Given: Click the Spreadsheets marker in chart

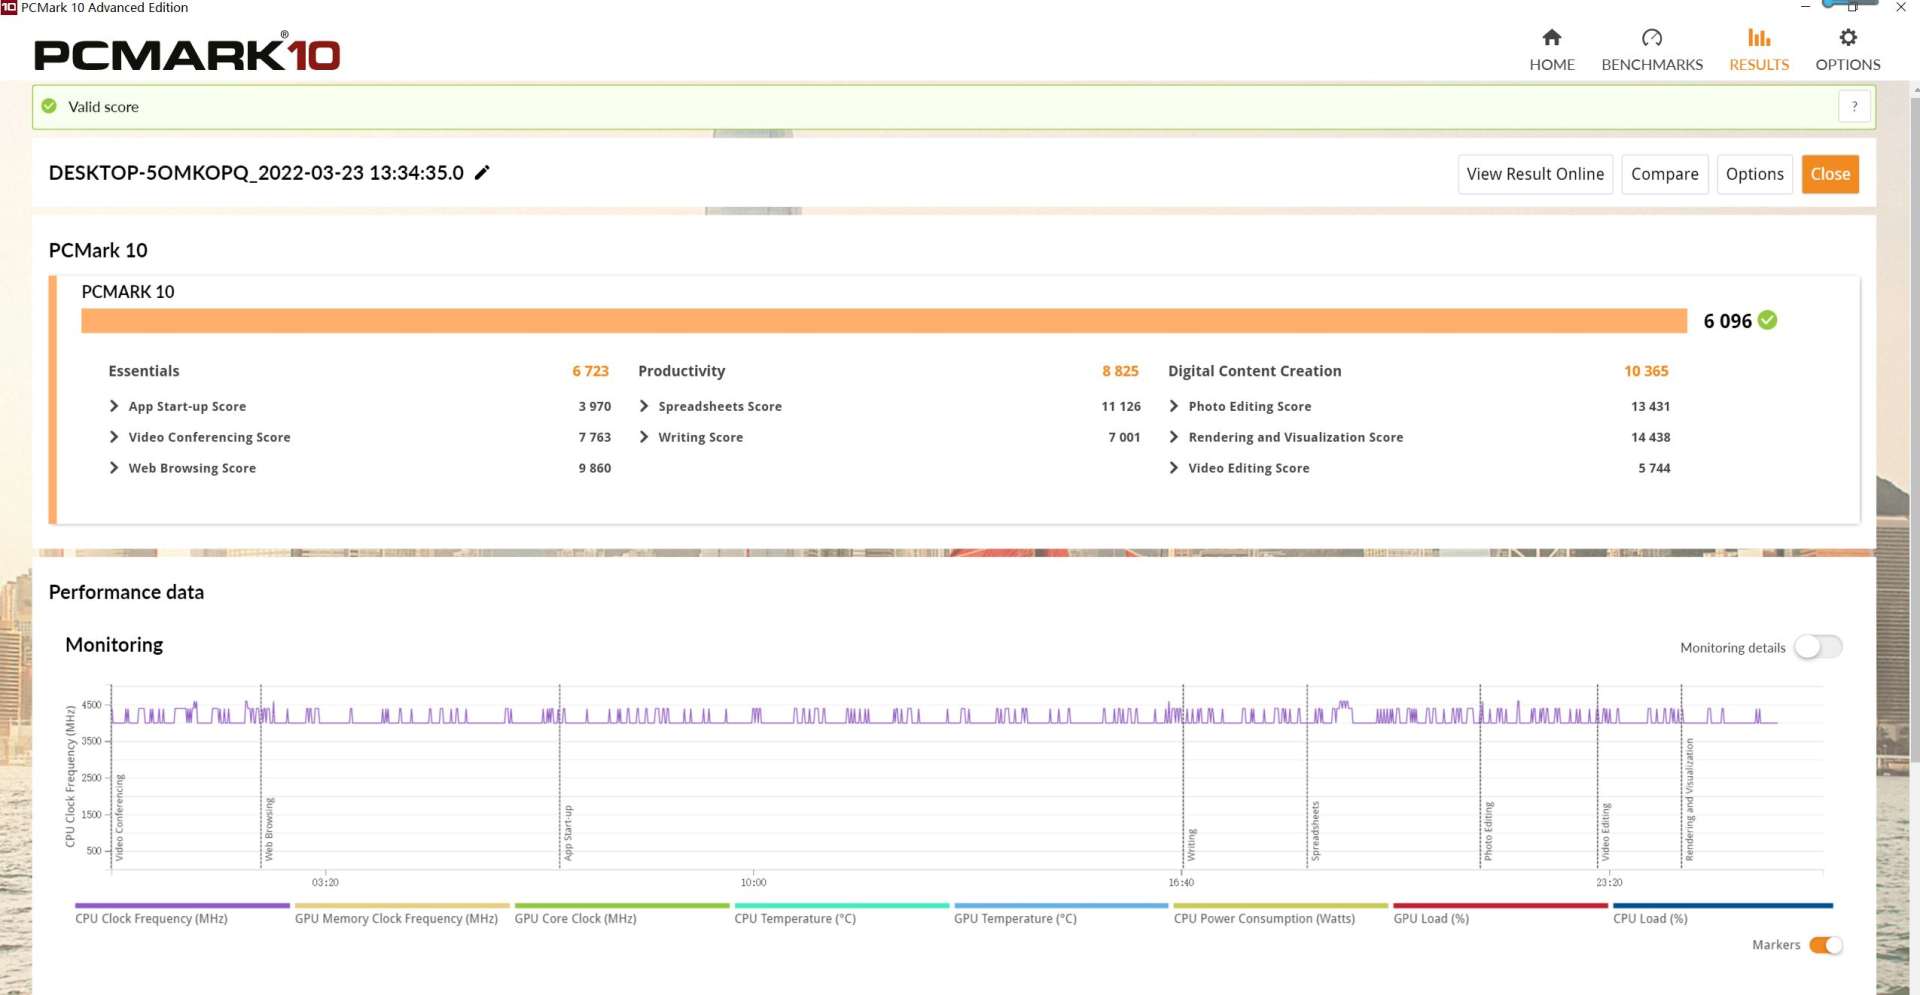Looking at the screenshot, I should coord(1315,830).
